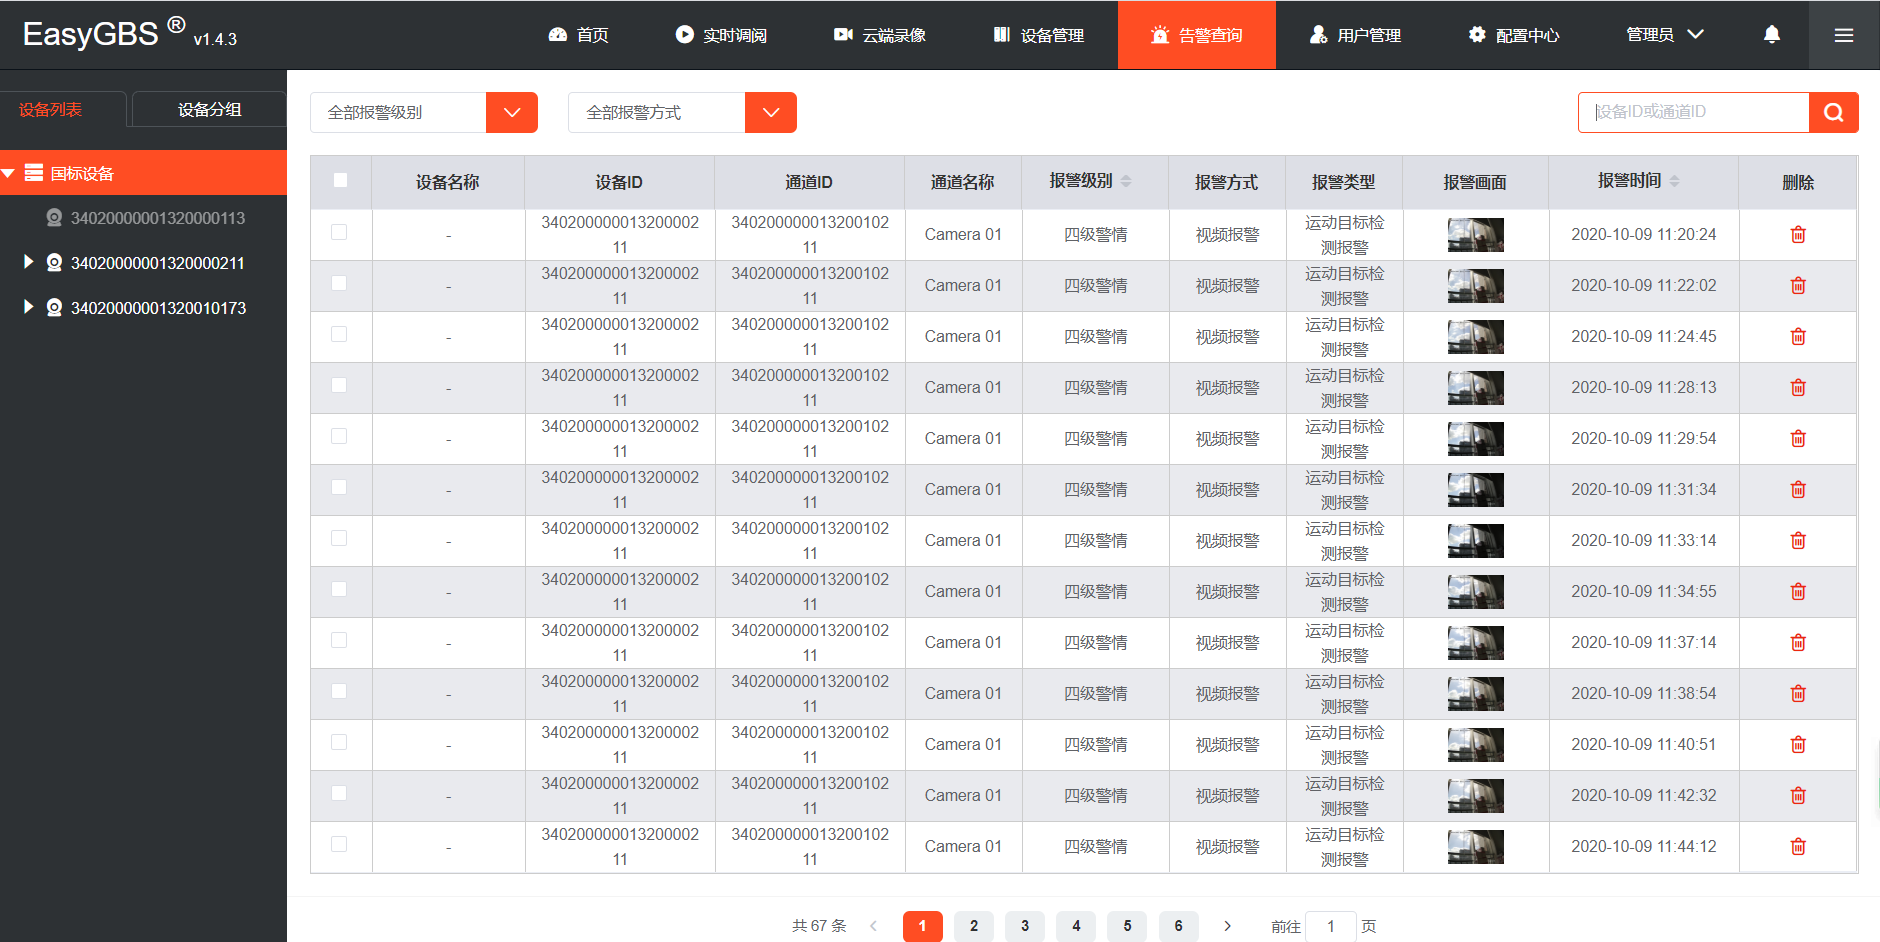The image size is (1880, 942).
Task: Go to 首页 in top navigation
Action: 579,35
